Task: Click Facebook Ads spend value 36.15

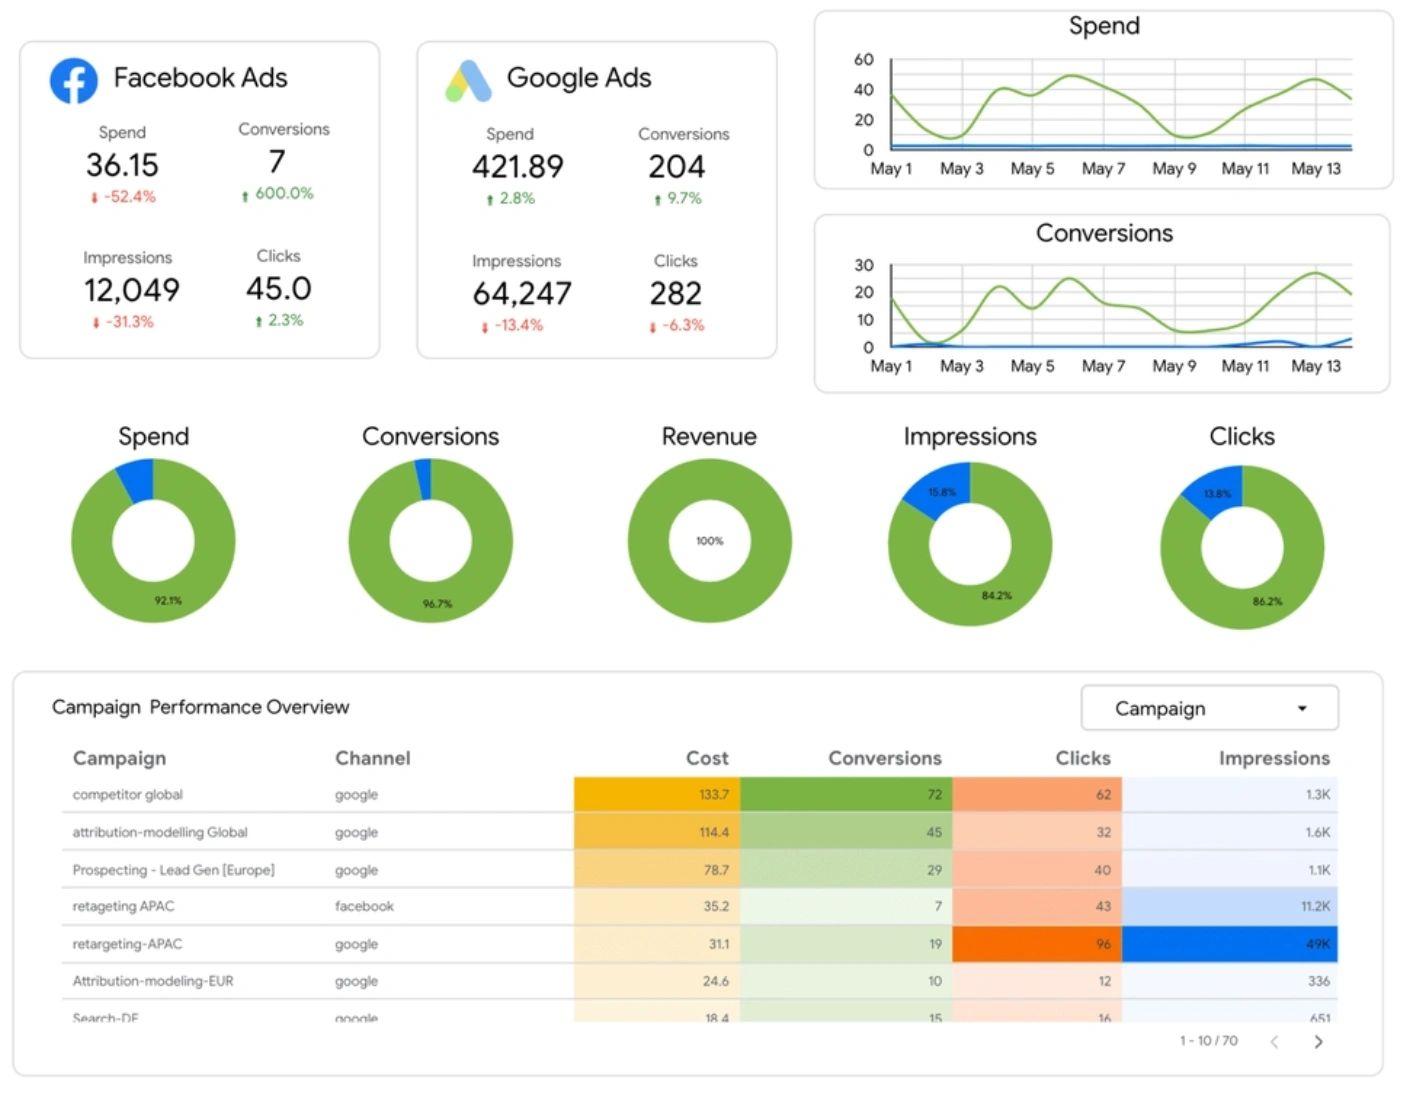Action: click(x=122, y=165)
